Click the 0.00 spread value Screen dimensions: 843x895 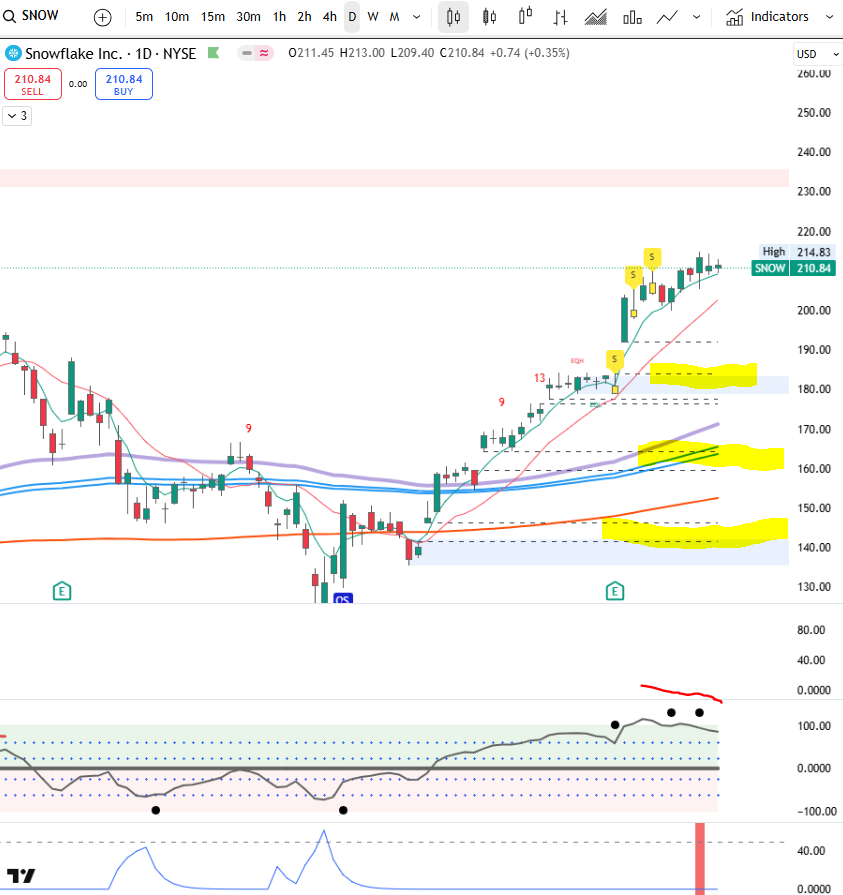[78, 84]
